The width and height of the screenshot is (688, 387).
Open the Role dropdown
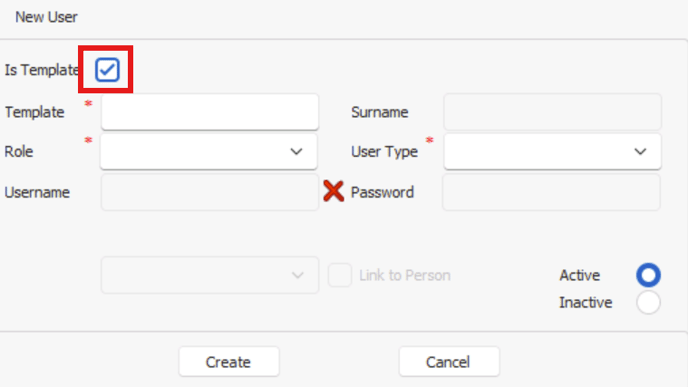click(x=209, y=151)
